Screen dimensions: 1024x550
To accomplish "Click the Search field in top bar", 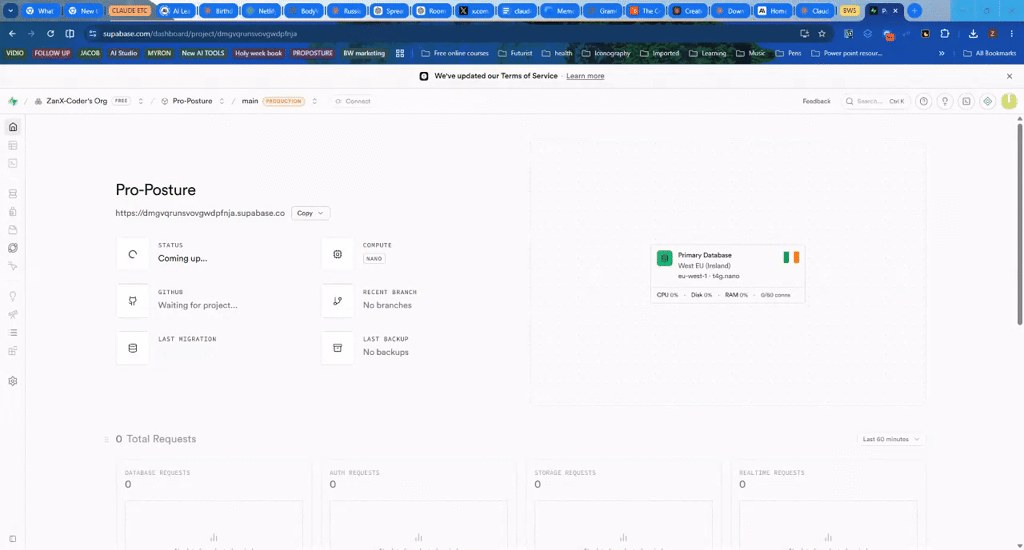I will (x=875, y=101).
